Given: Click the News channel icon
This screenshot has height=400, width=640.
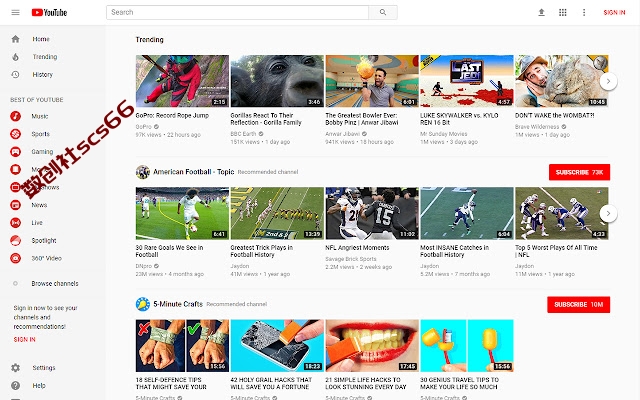Looking at the screenshot, I should [16, 205].
